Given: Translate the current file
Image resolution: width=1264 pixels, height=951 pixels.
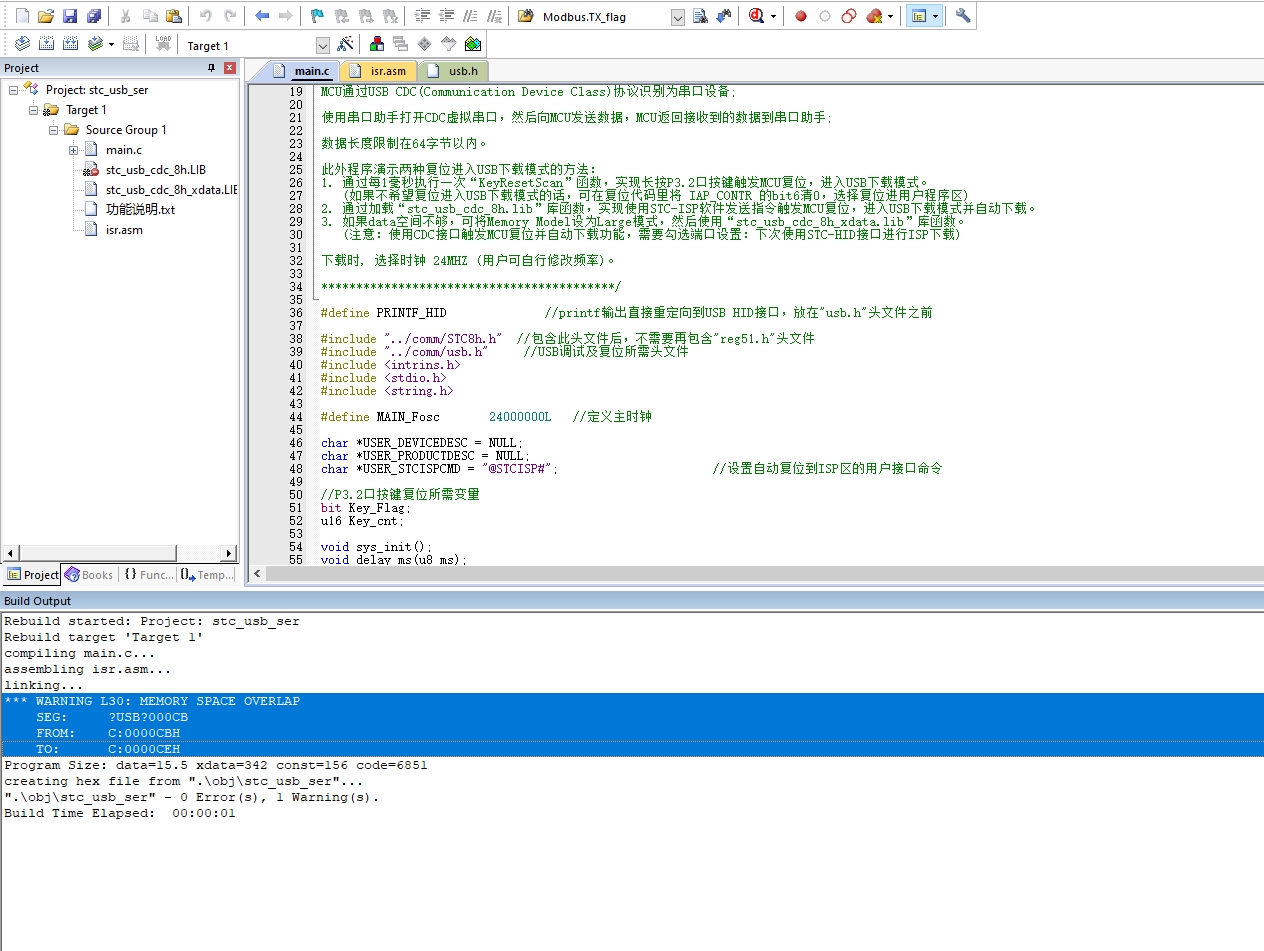Looking at the screenshot, I should point(21,44).
